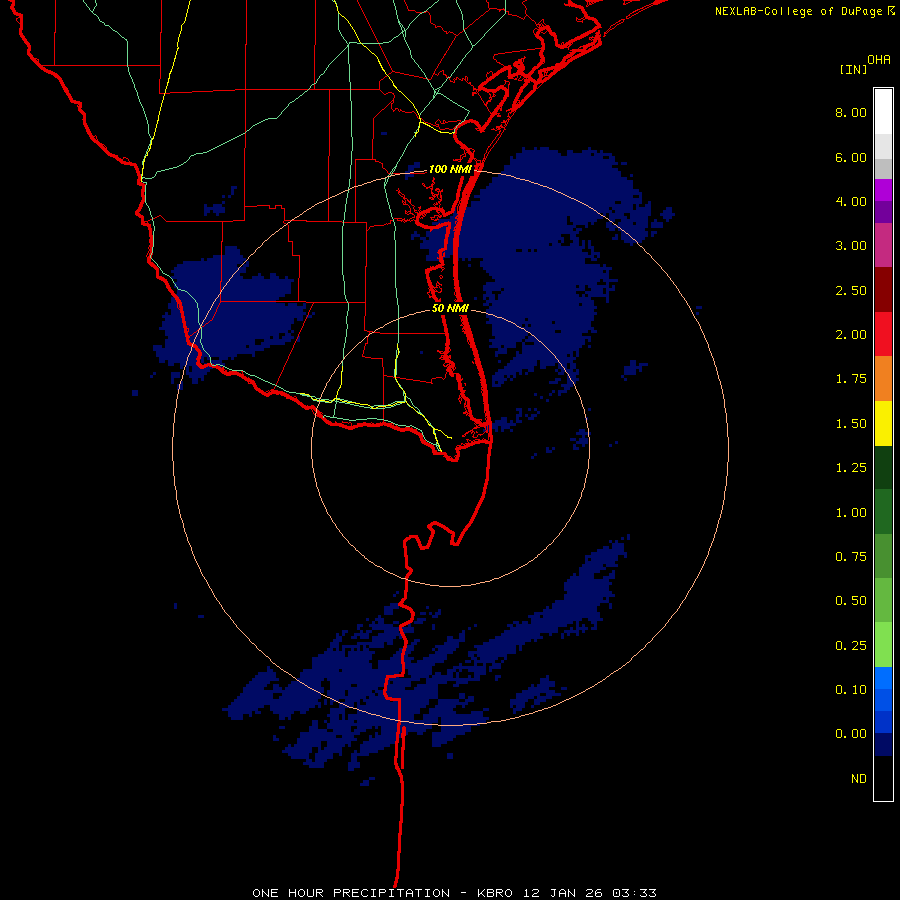Select the 3.00 legend value
Viewport: 900px width, 900px height.
coord(851,246)
